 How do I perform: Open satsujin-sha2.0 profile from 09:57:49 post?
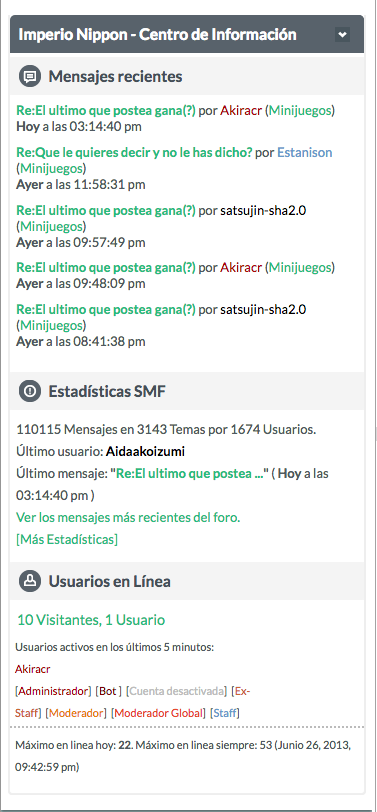[x=263, y=210]
